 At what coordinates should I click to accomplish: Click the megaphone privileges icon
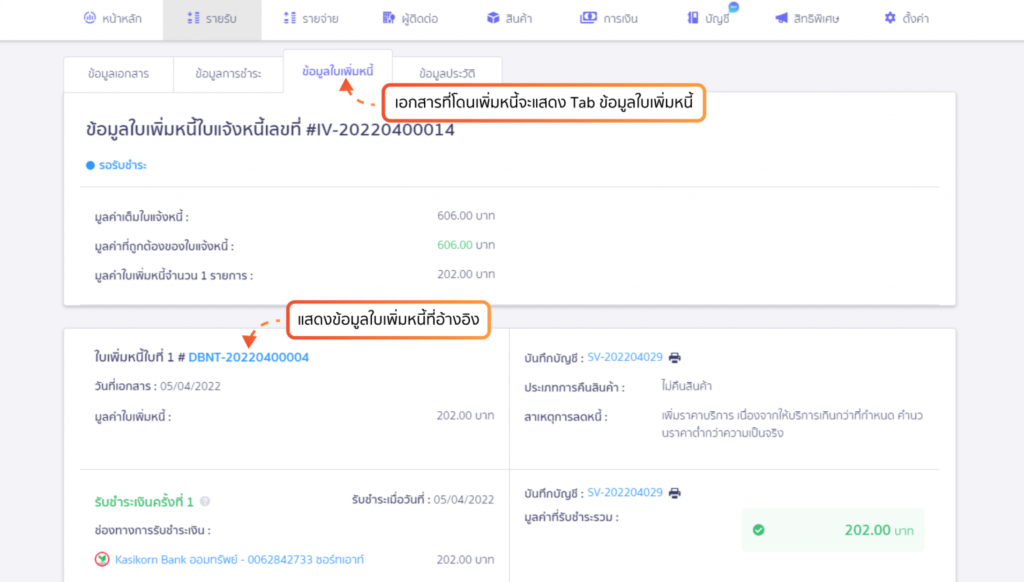coord(782,18)
